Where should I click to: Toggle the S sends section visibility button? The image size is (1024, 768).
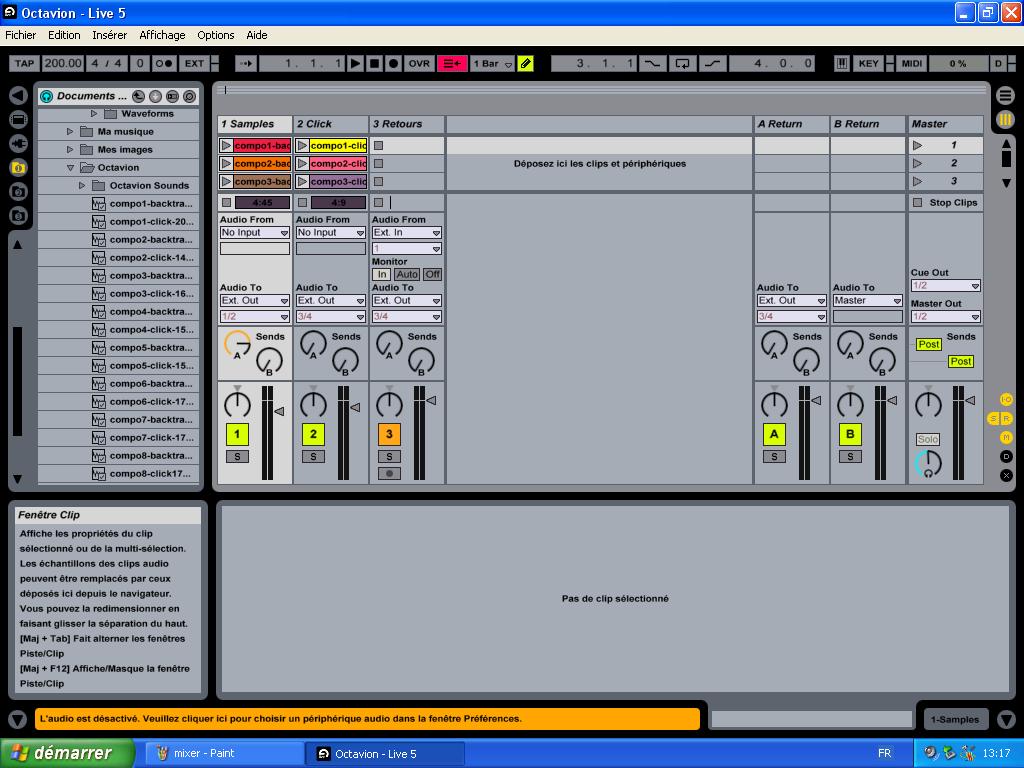994,419
